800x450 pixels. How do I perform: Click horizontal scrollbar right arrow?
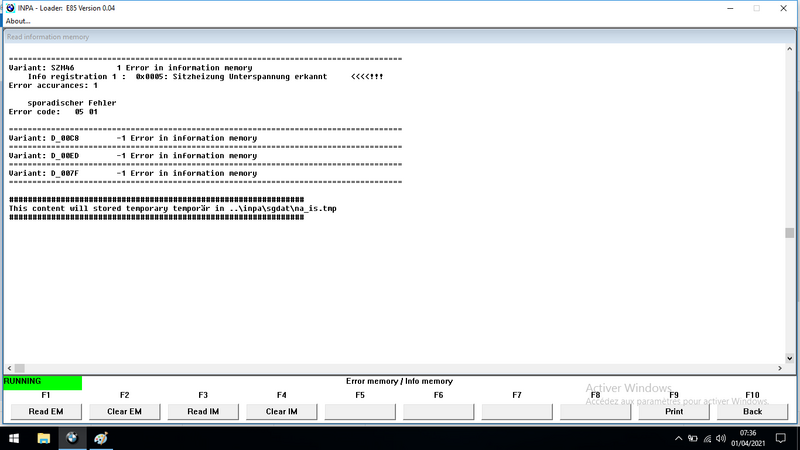[x=780, y=368]
